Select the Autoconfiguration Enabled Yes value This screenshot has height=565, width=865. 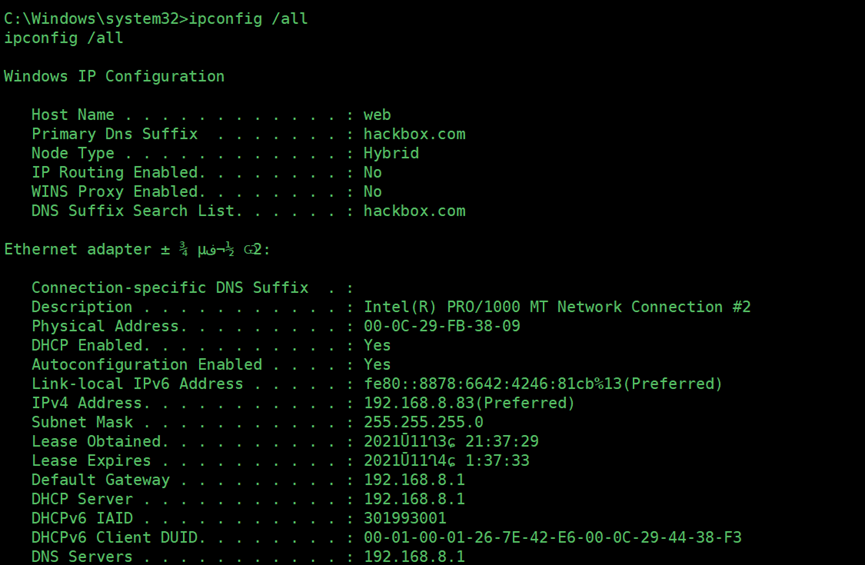coord(377,365)
